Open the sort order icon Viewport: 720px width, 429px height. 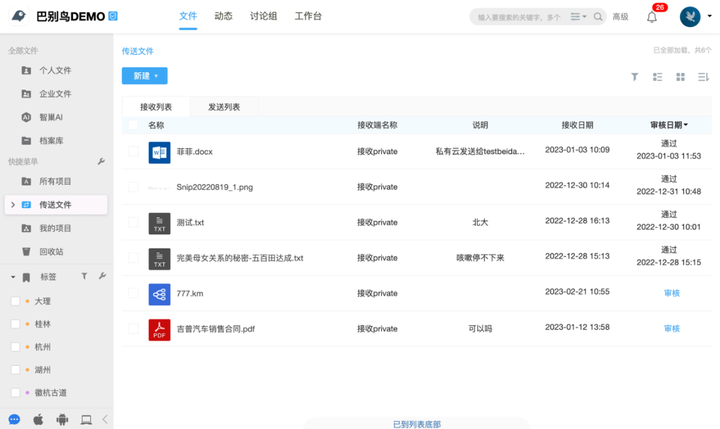[x=703, y=77]
